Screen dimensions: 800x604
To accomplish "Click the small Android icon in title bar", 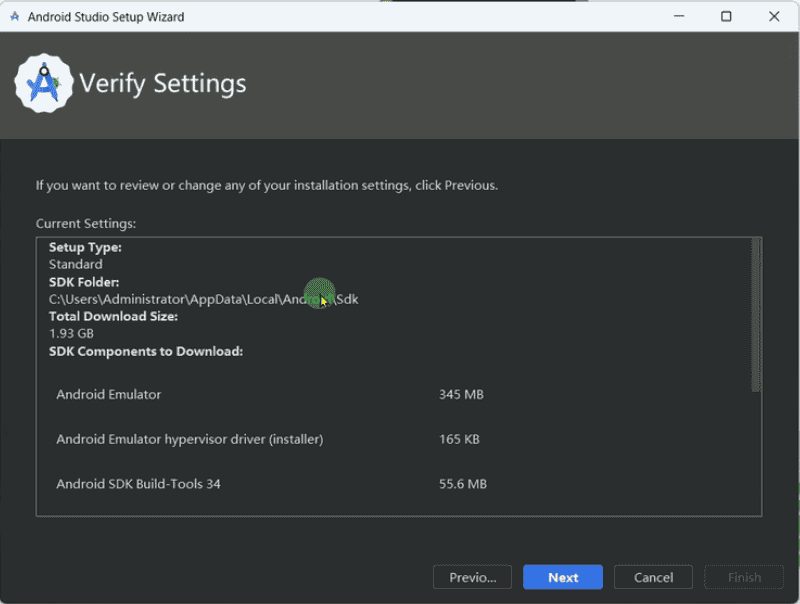I will tap(14, 17).
